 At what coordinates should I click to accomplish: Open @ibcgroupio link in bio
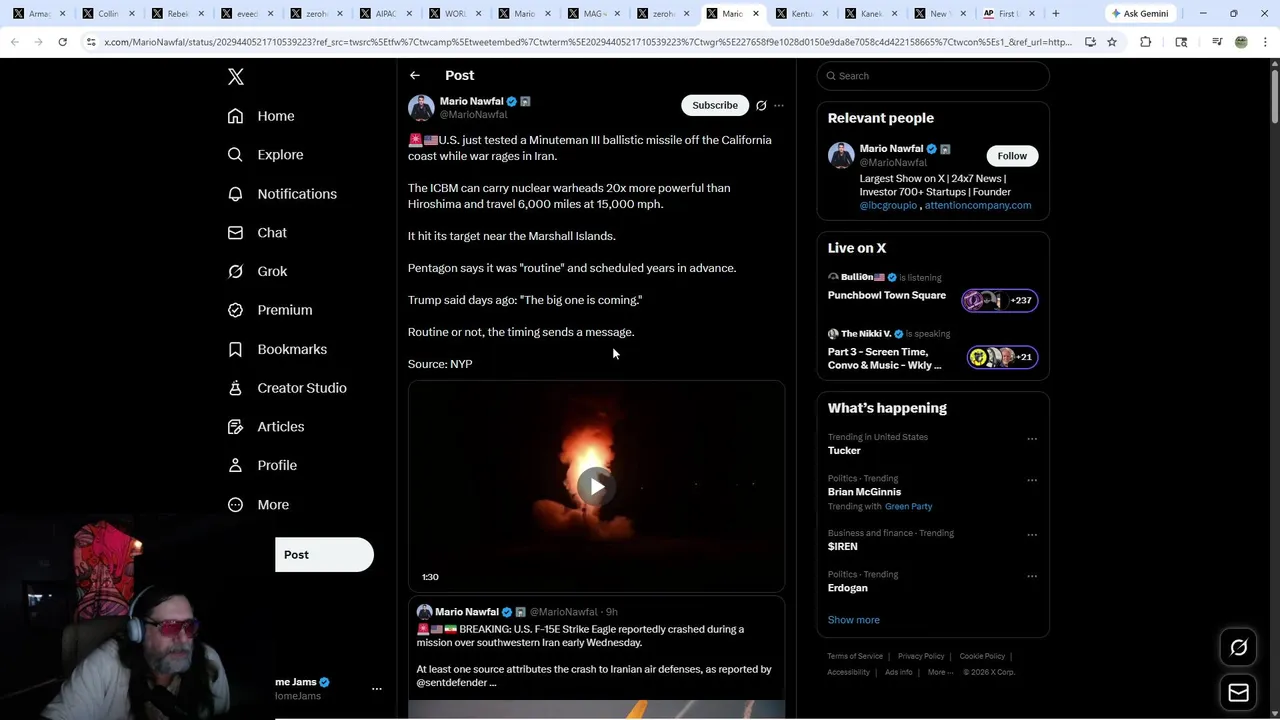click(x=888, y=205)
